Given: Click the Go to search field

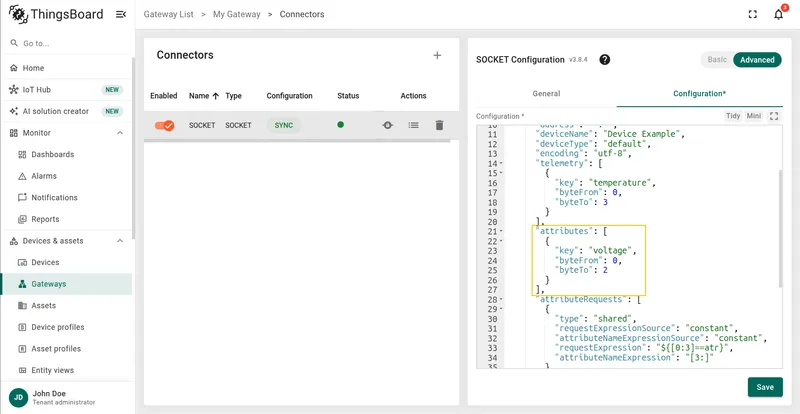Looking at the screenshot, I should tap(66, 43).
